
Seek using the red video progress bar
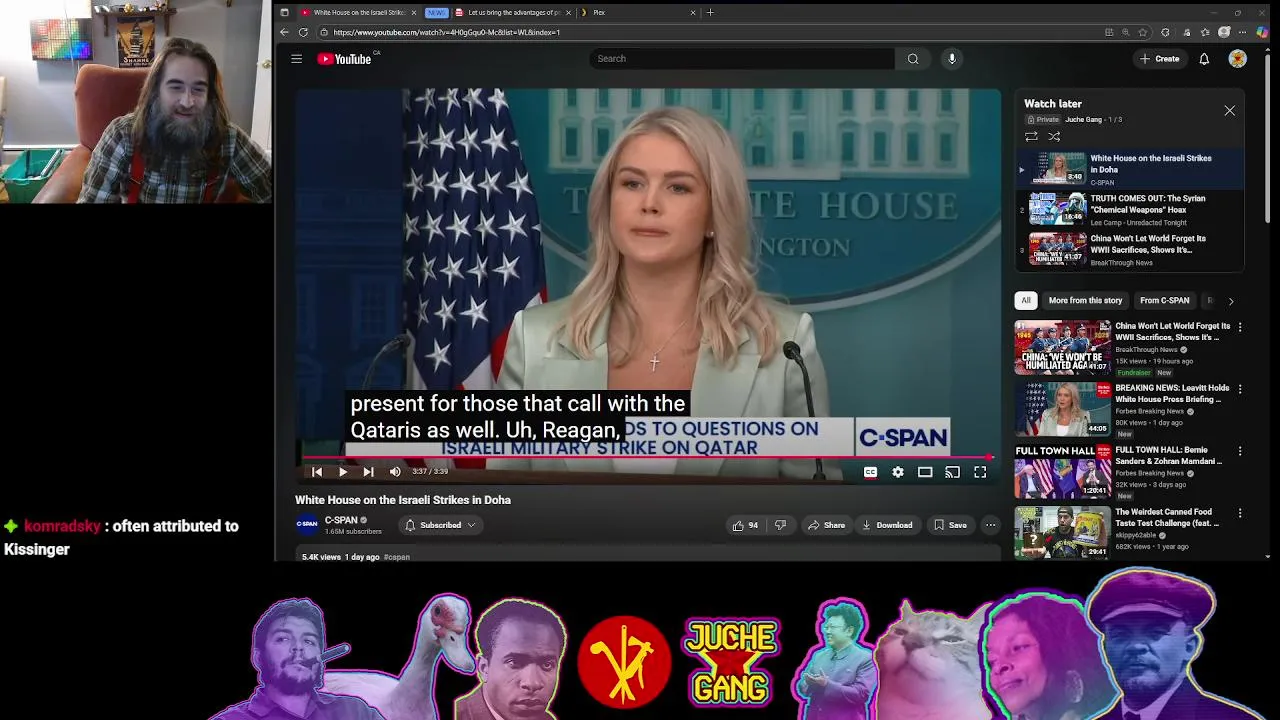pos(648,458)
